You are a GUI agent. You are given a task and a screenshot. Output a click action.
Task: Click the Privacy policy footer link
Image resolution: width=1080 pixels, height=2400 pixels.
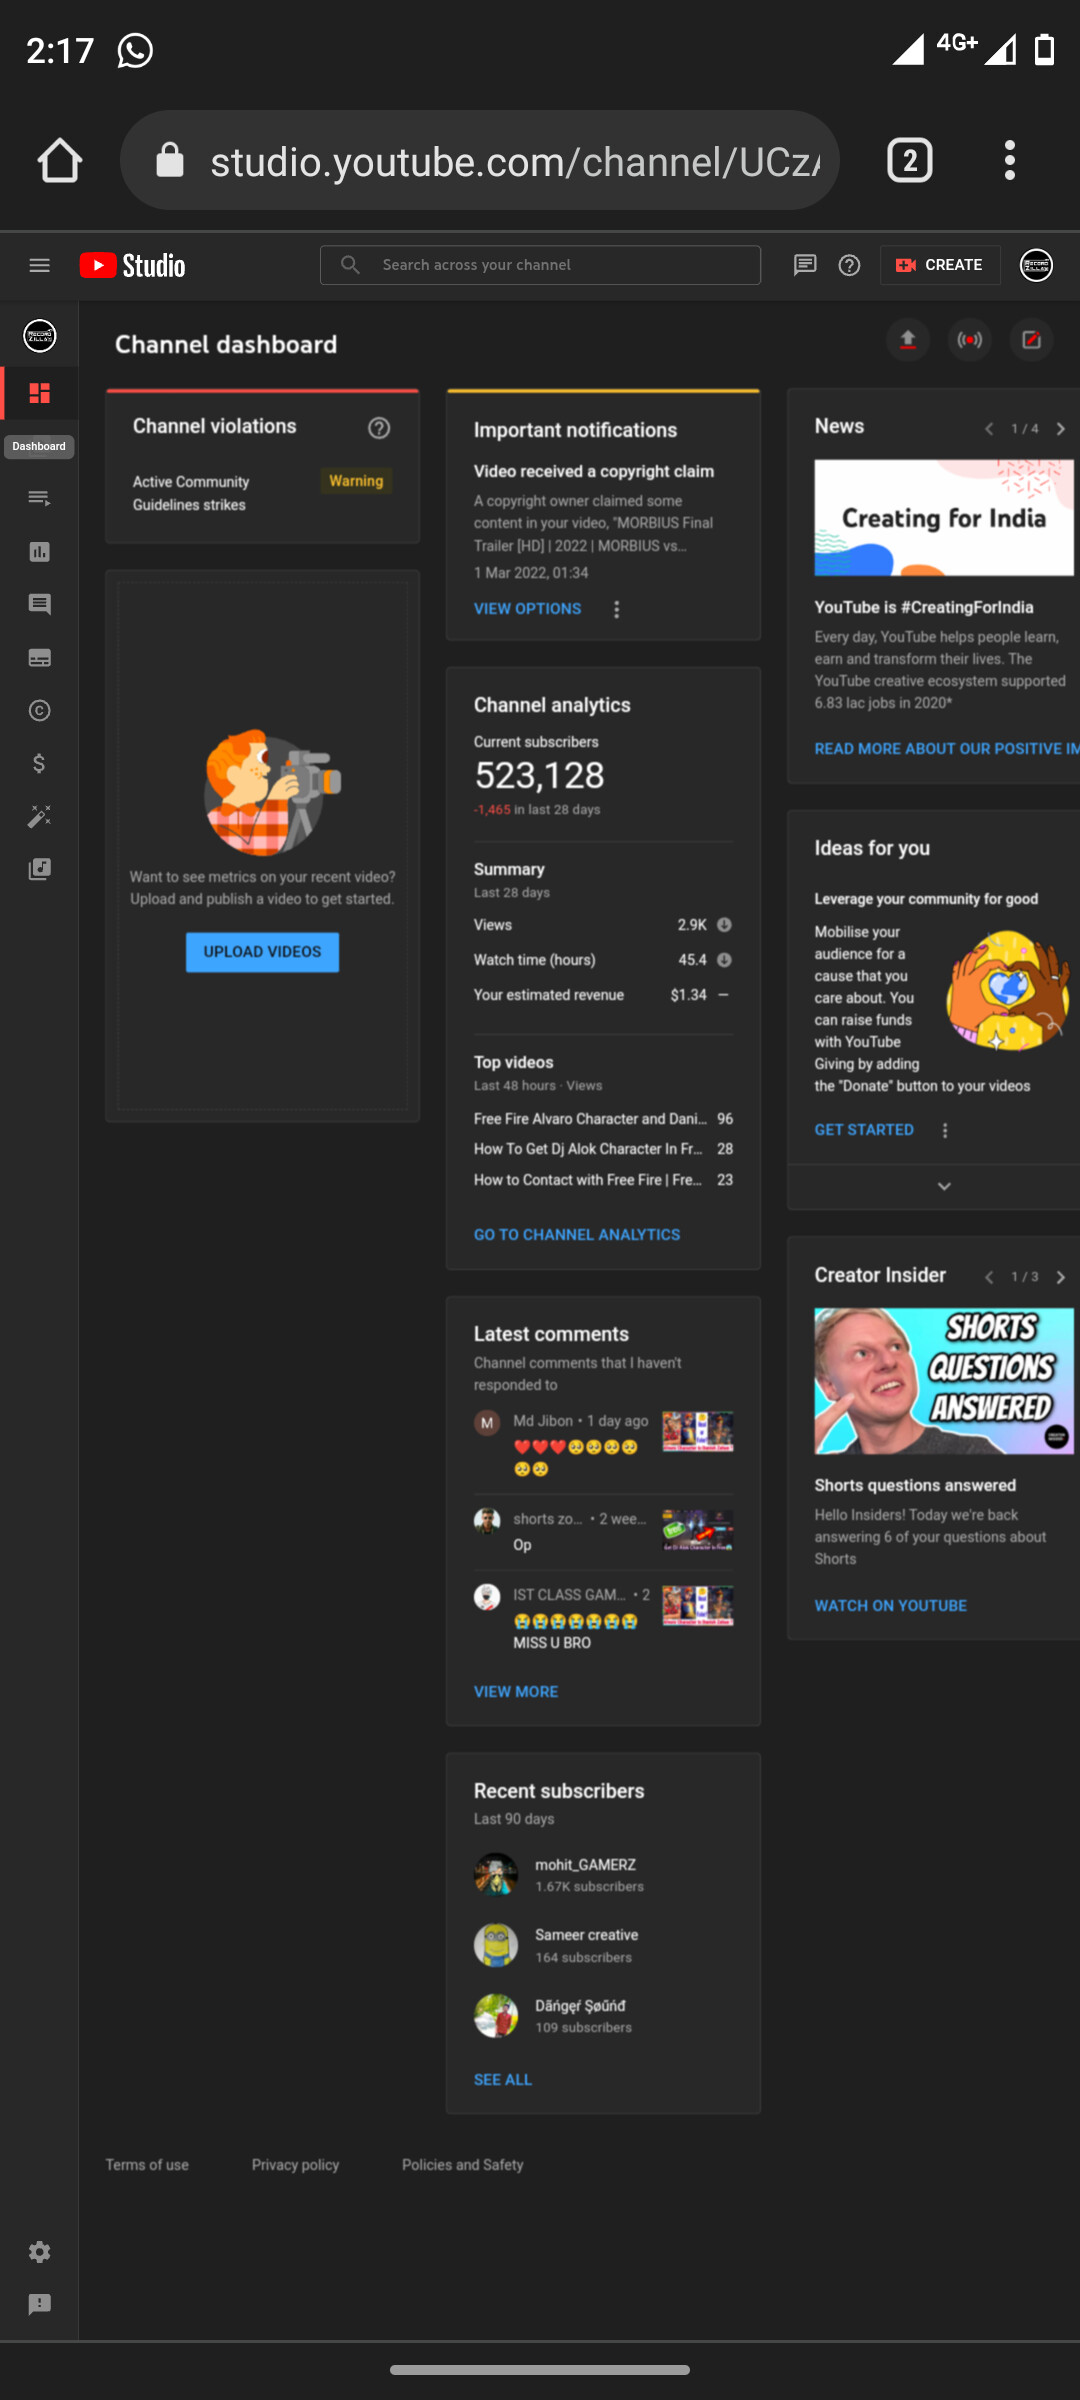click(295, 2165)
